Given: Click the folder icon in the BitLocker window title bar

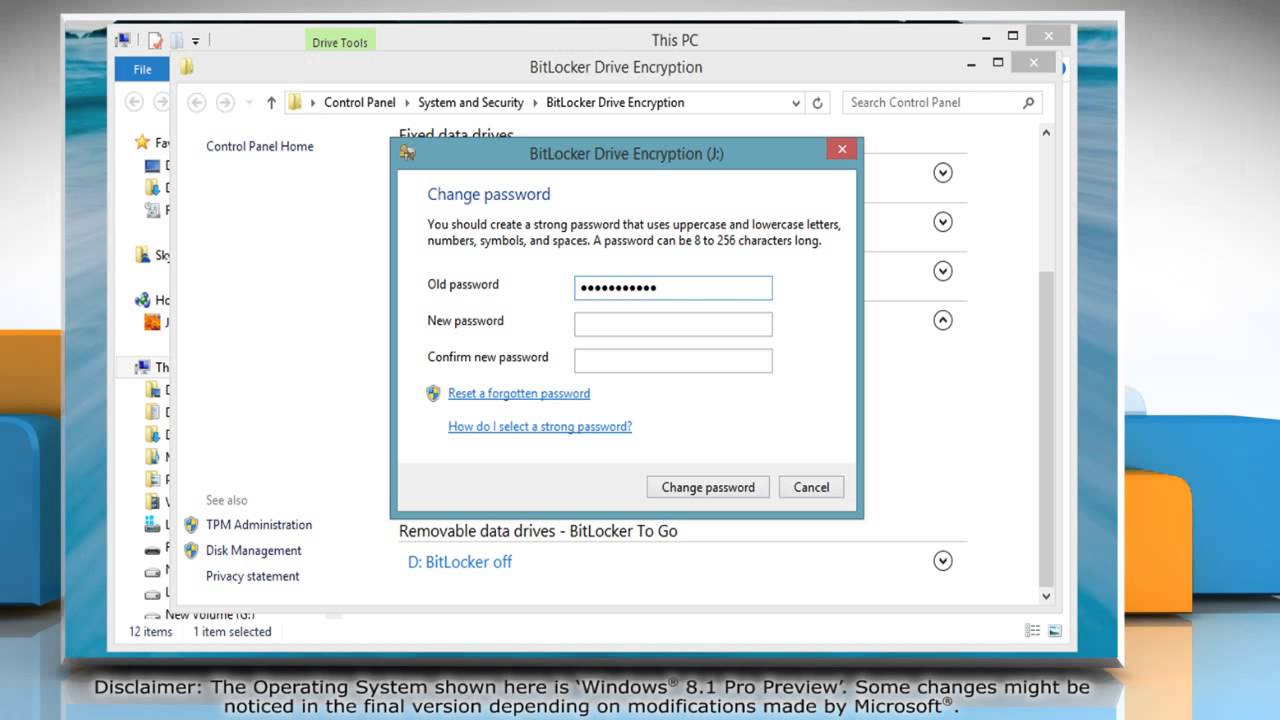Looking at the screenshot, I should pyautogui.click(x=187, y=67).
